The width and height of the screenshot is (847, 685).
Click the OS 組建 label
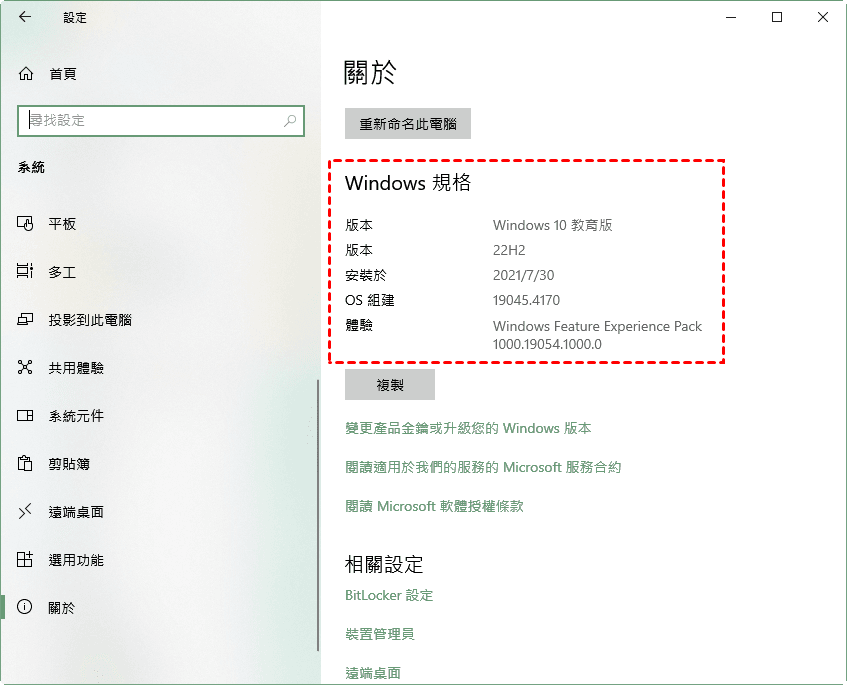[x=369, y=300]
